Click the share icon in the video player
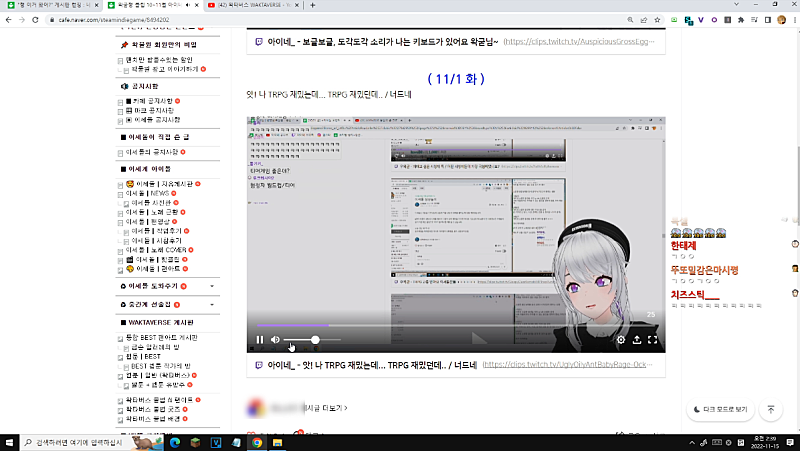Screen dimensions: 800x451 [637, 339]
